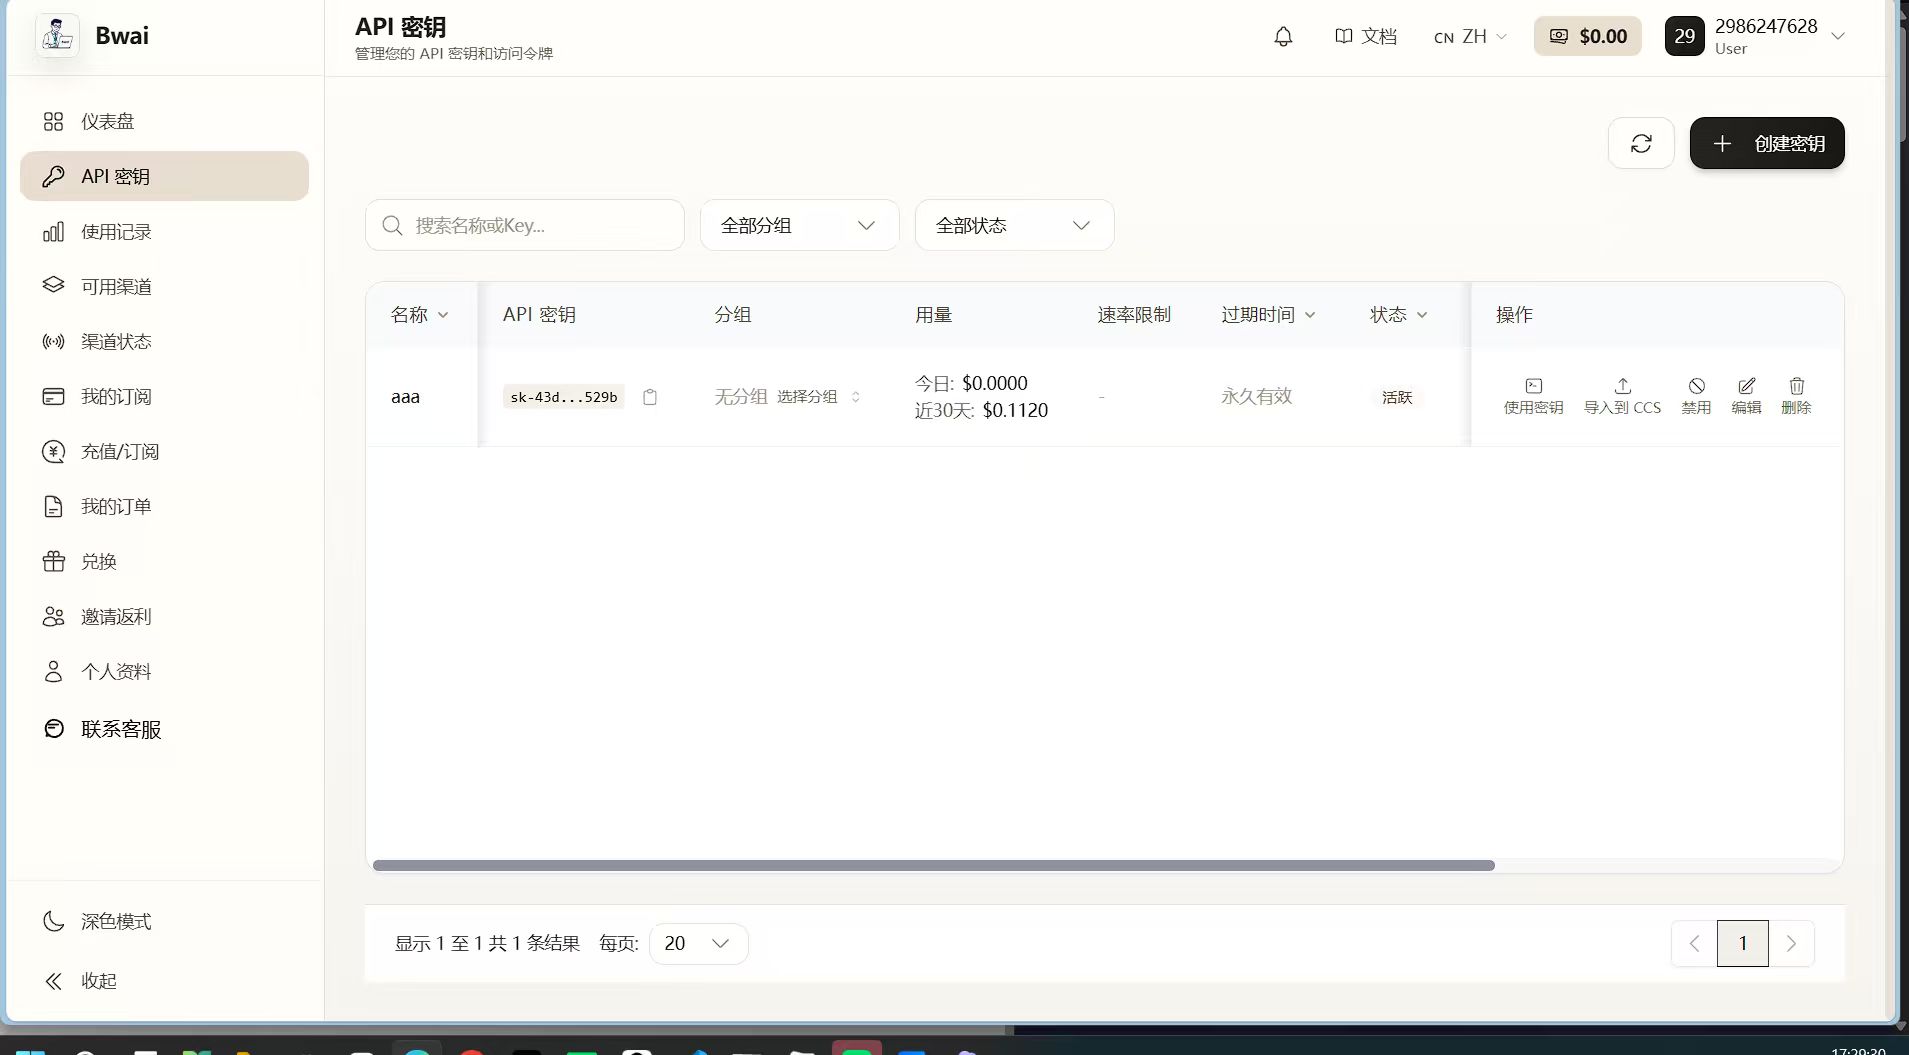This screenshot has width=1909, height=1055.
Task: Edit key aaa via 编辑
Action: 1746,397
